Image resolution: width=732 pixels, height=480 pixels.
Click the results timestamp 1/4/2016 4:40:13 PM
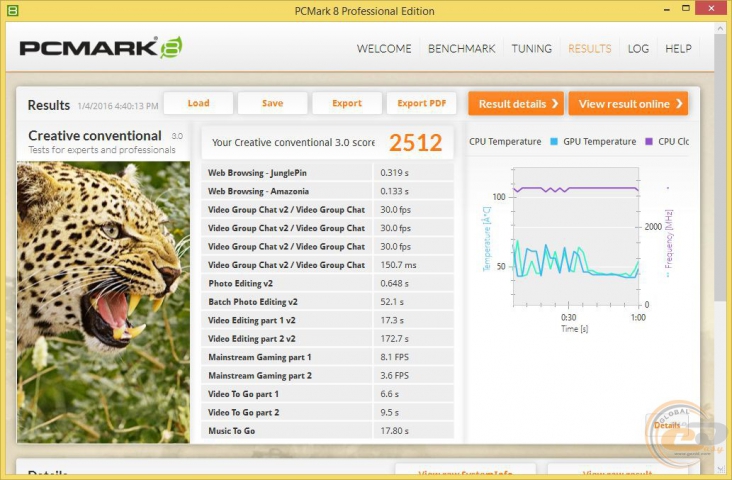[118, 106]
